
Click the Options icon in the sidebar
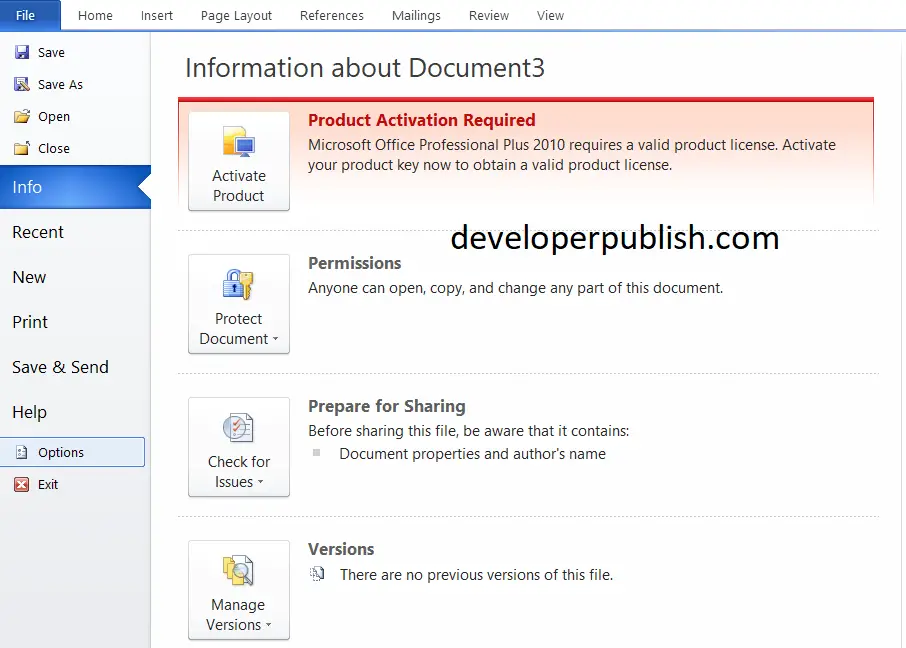tap(22, 452)
